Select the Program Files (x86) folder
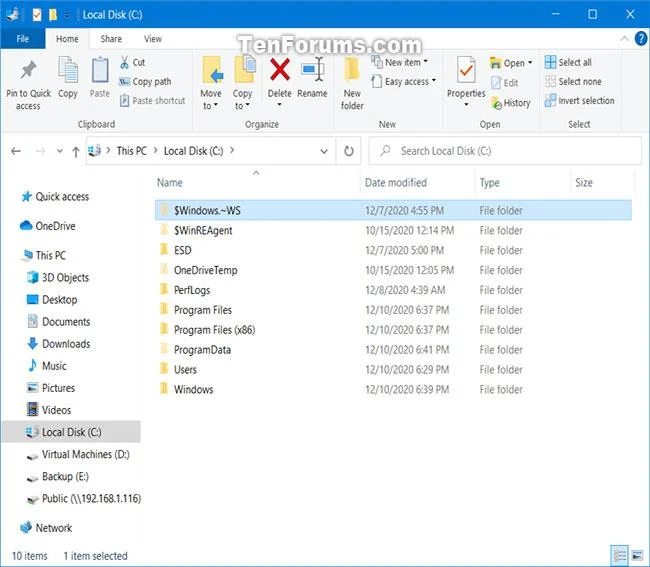 point(393,330)
